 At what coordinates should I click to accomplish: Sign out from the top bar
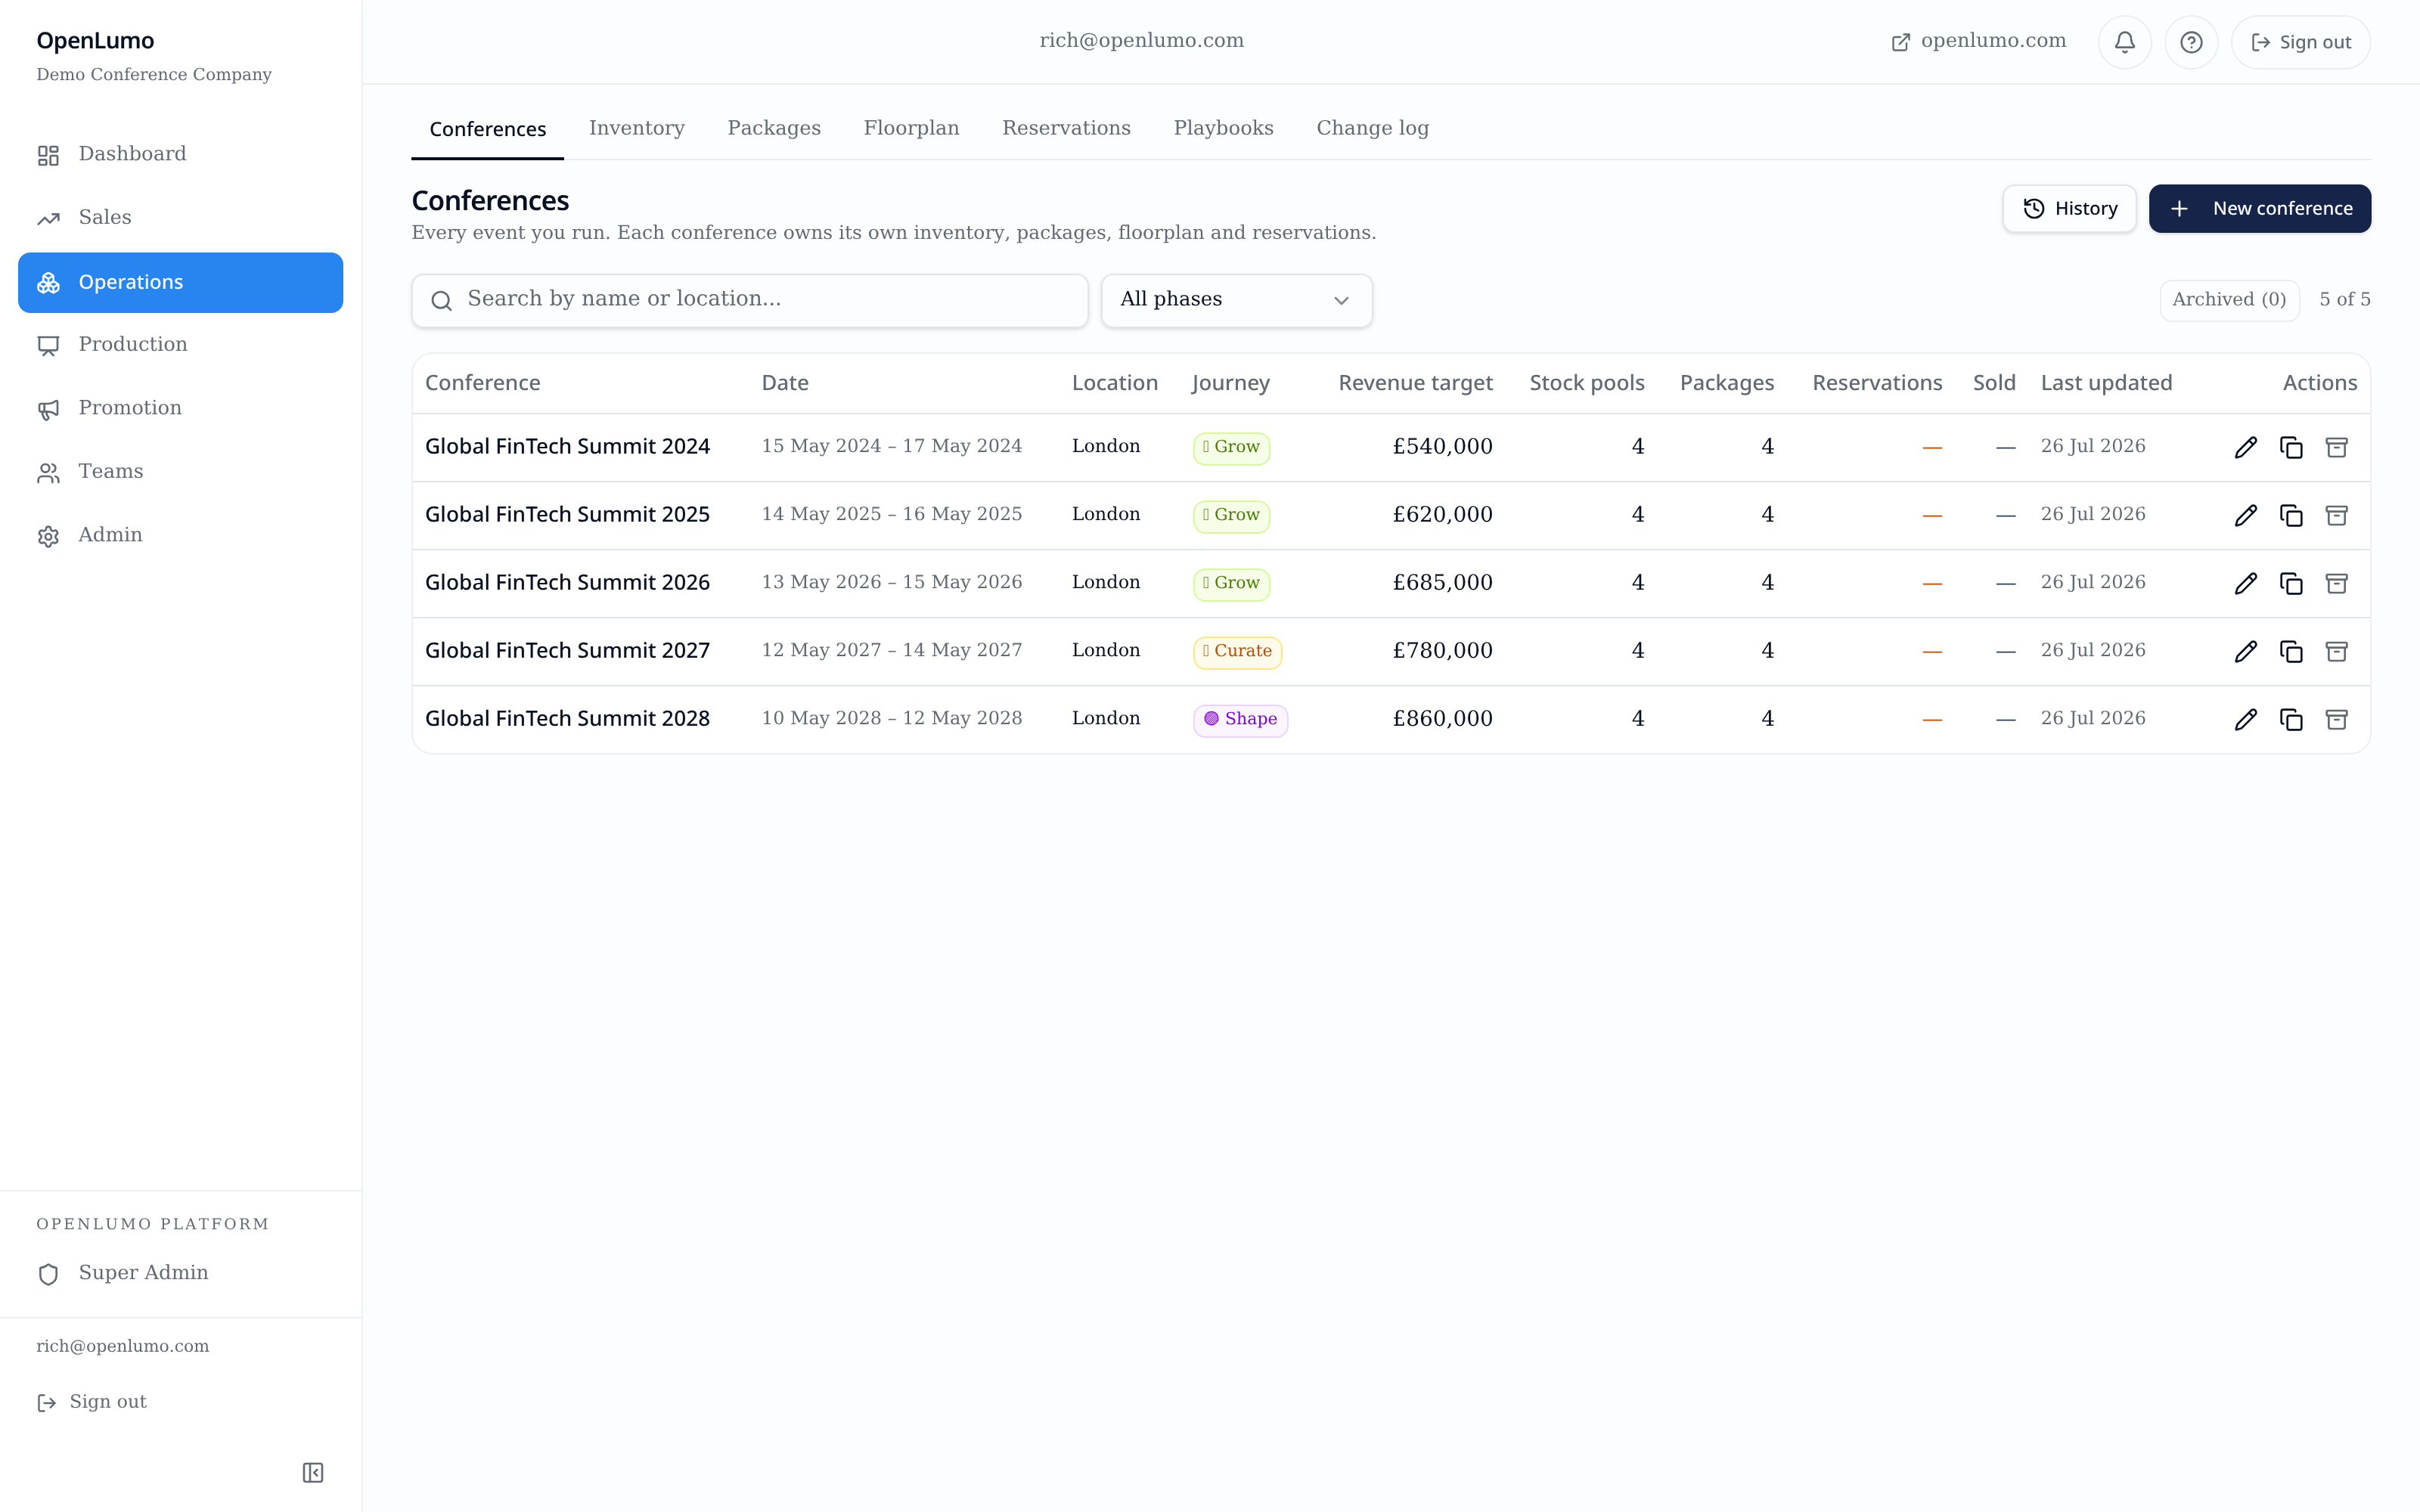2301,42
